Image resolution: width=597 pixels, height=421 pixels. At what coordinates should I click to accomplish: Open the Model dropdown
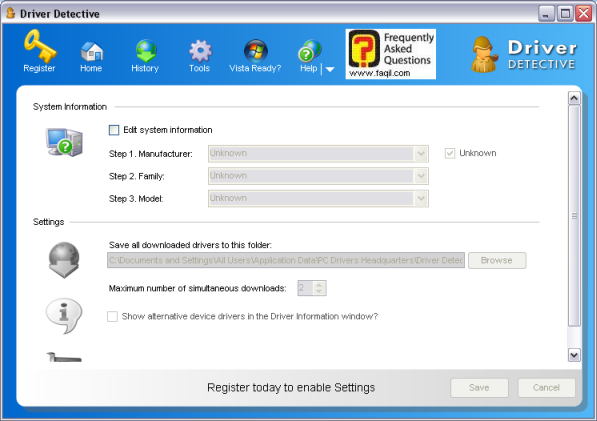click(x=318, y=198)
